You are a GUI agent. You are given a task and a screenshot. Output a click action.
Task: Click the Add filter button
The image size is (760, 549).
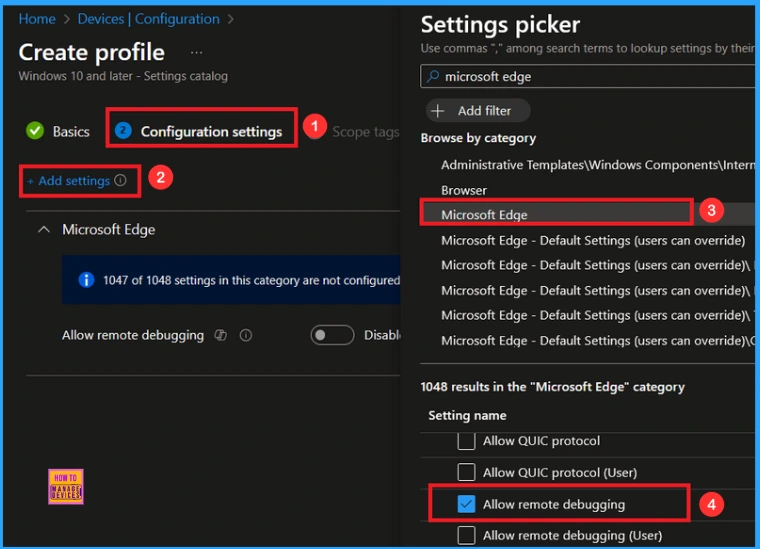pos(478,111)
